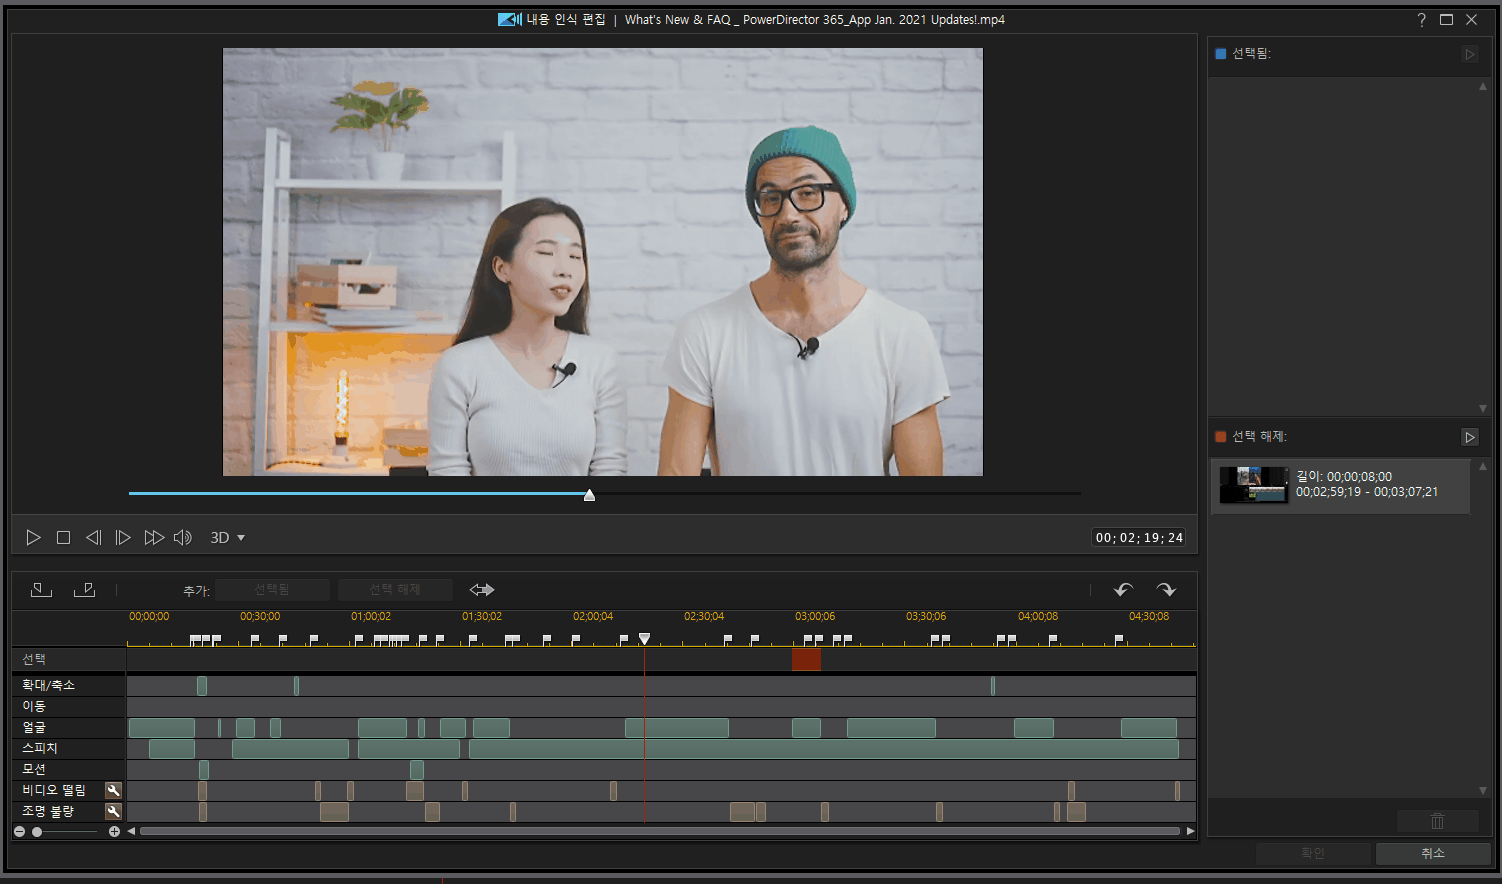Viewport: 1502px width, 884px height.
Task: Open video shake wrench settings
Action: click(113, 790)
